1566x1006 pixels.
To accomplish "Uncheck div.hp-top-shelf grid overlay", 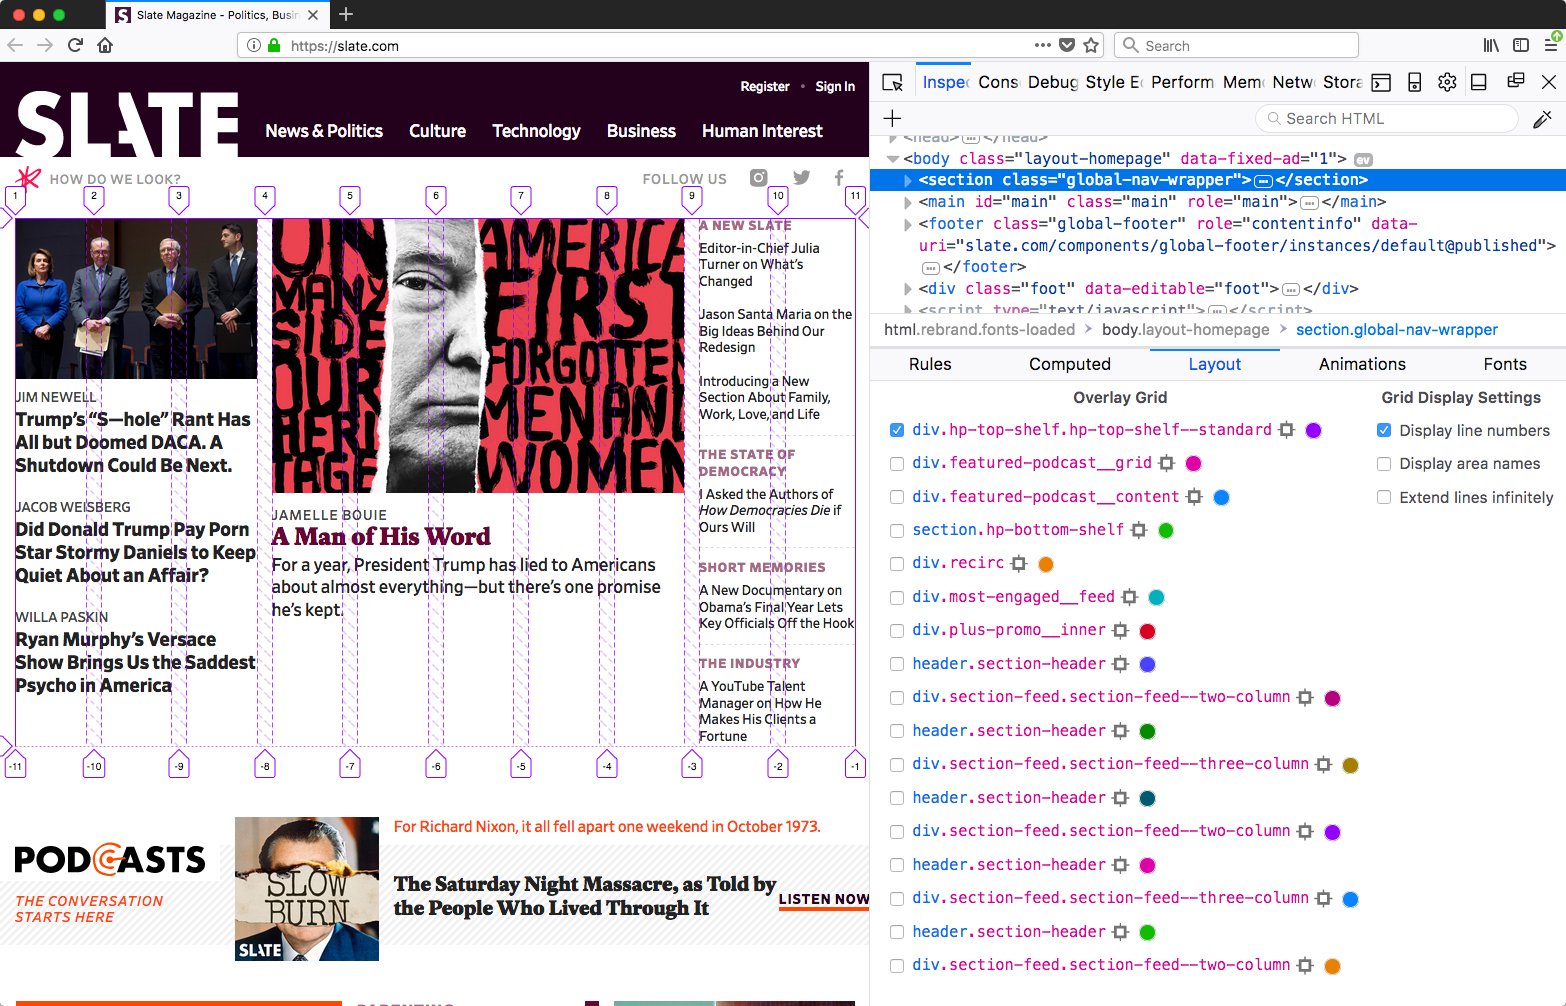I will (897, 430).
